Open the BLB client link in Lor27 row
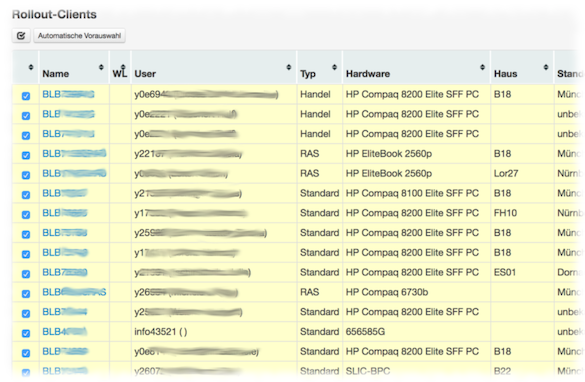 (x=74, y=173)
